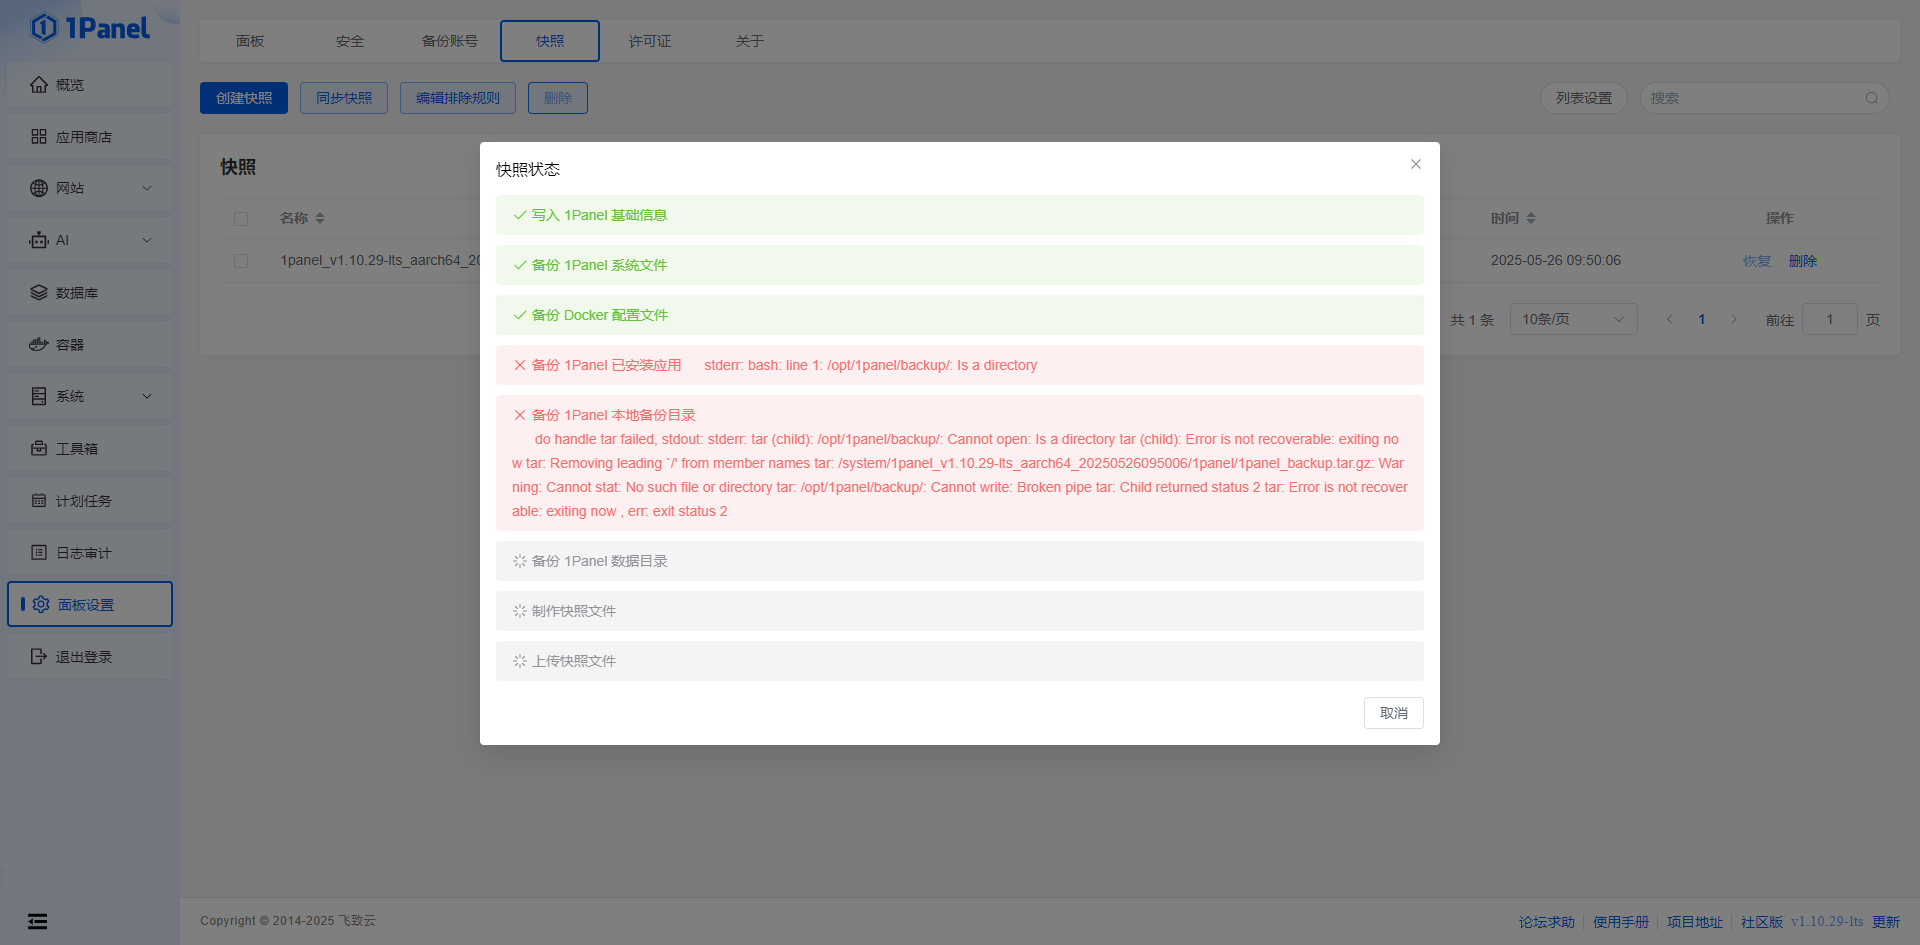Click the 更新 link in the footer
The image size is (1920, 945).
[1886, 922]
